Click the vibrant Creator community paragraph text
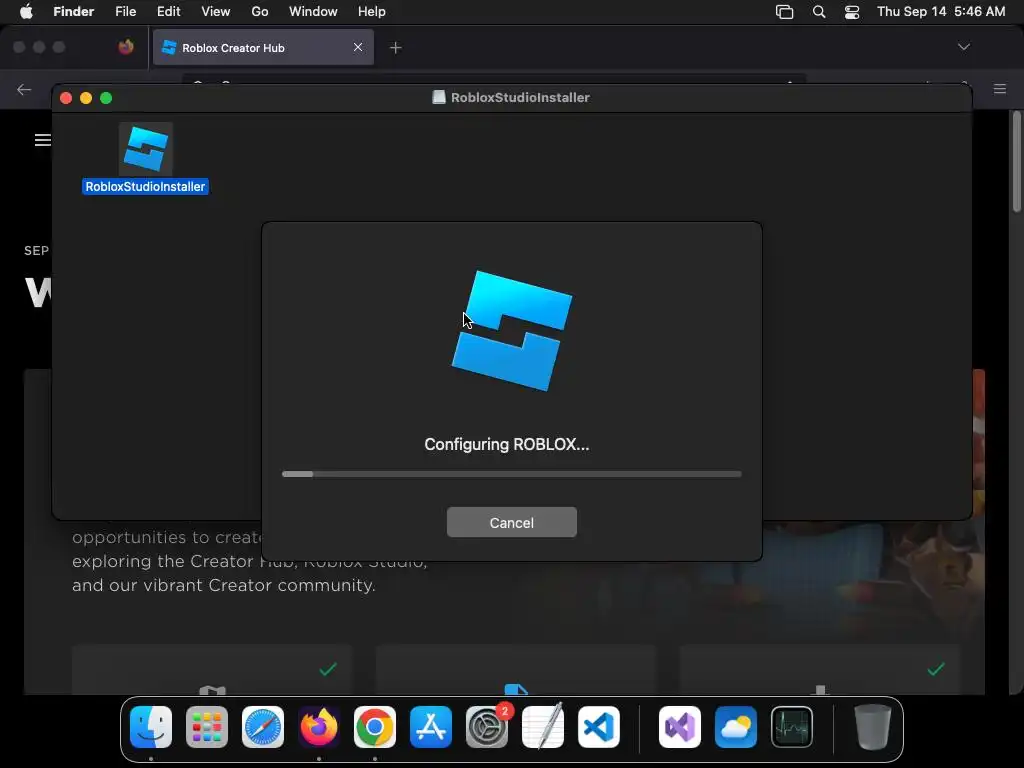Viewport: 1024px width, 768px height. click(249, 561)
